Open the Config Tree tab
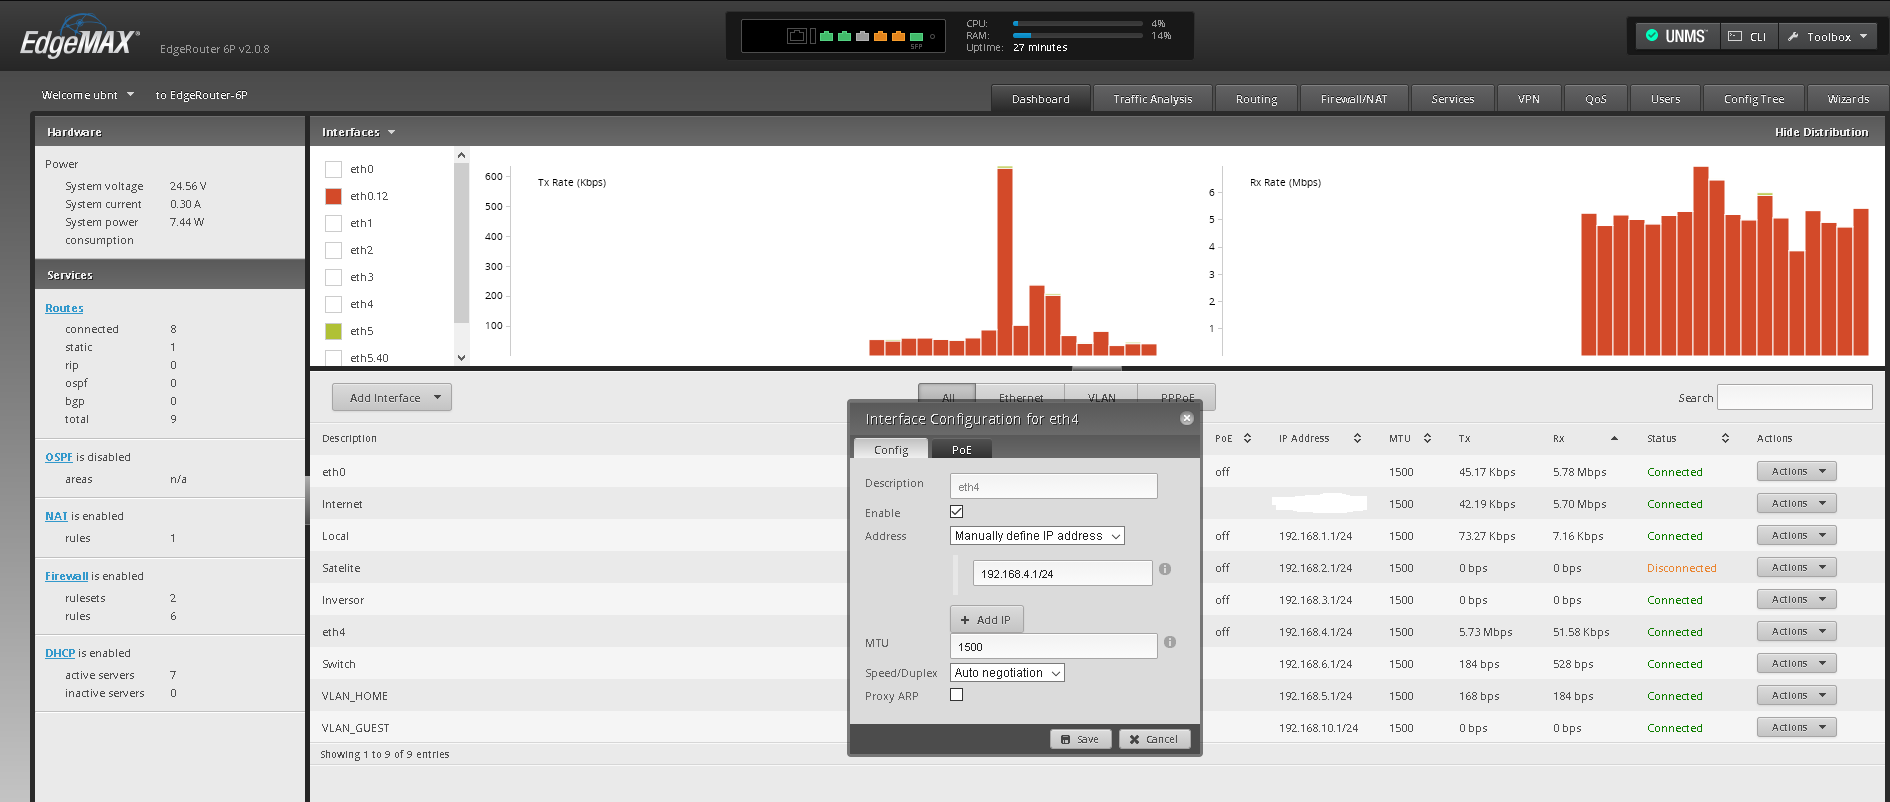The image size is (1890, 802). (1753, 99)
